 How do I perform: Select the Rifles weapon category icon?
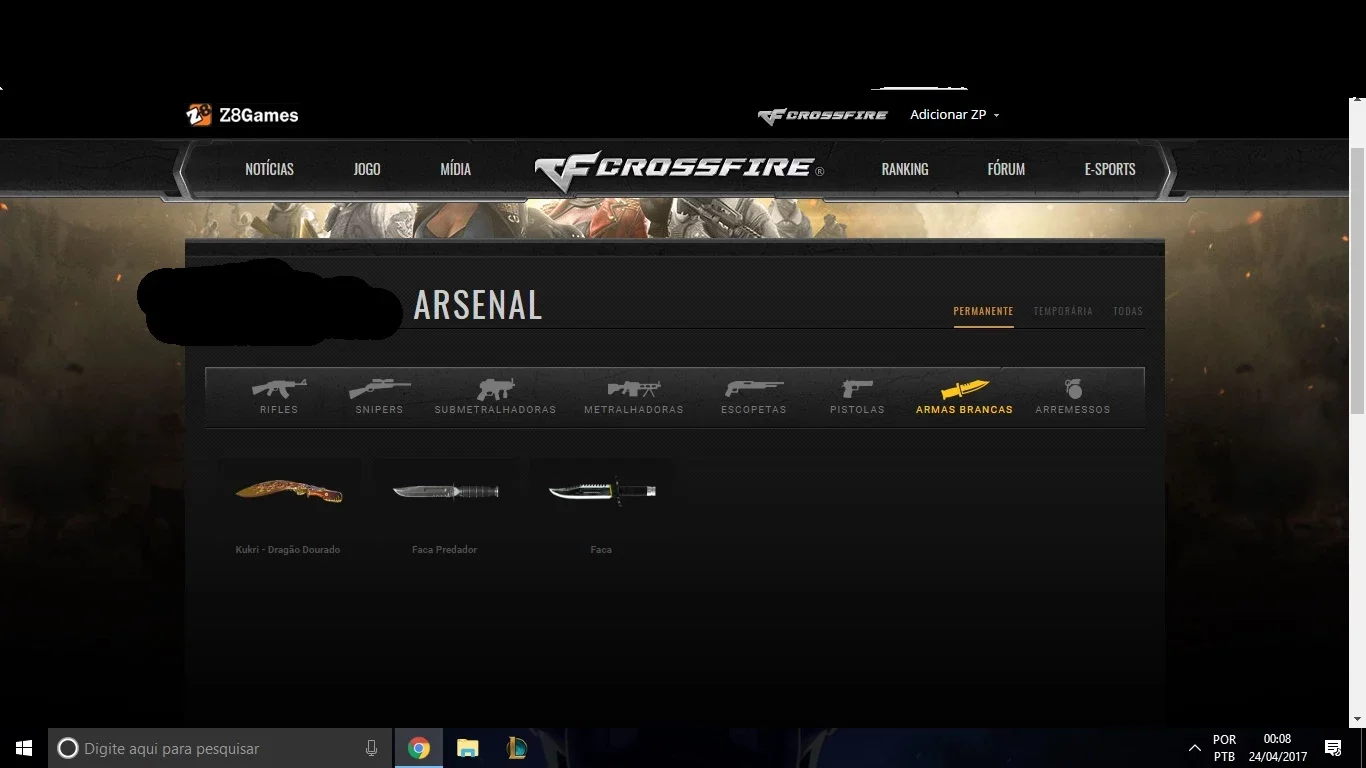coord(279,388)
